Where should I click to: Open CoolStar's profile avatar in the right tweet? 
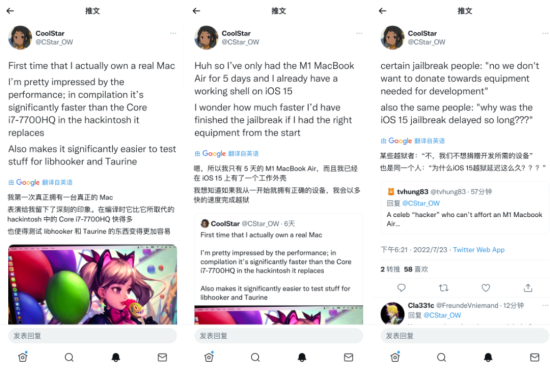[393, 38]
